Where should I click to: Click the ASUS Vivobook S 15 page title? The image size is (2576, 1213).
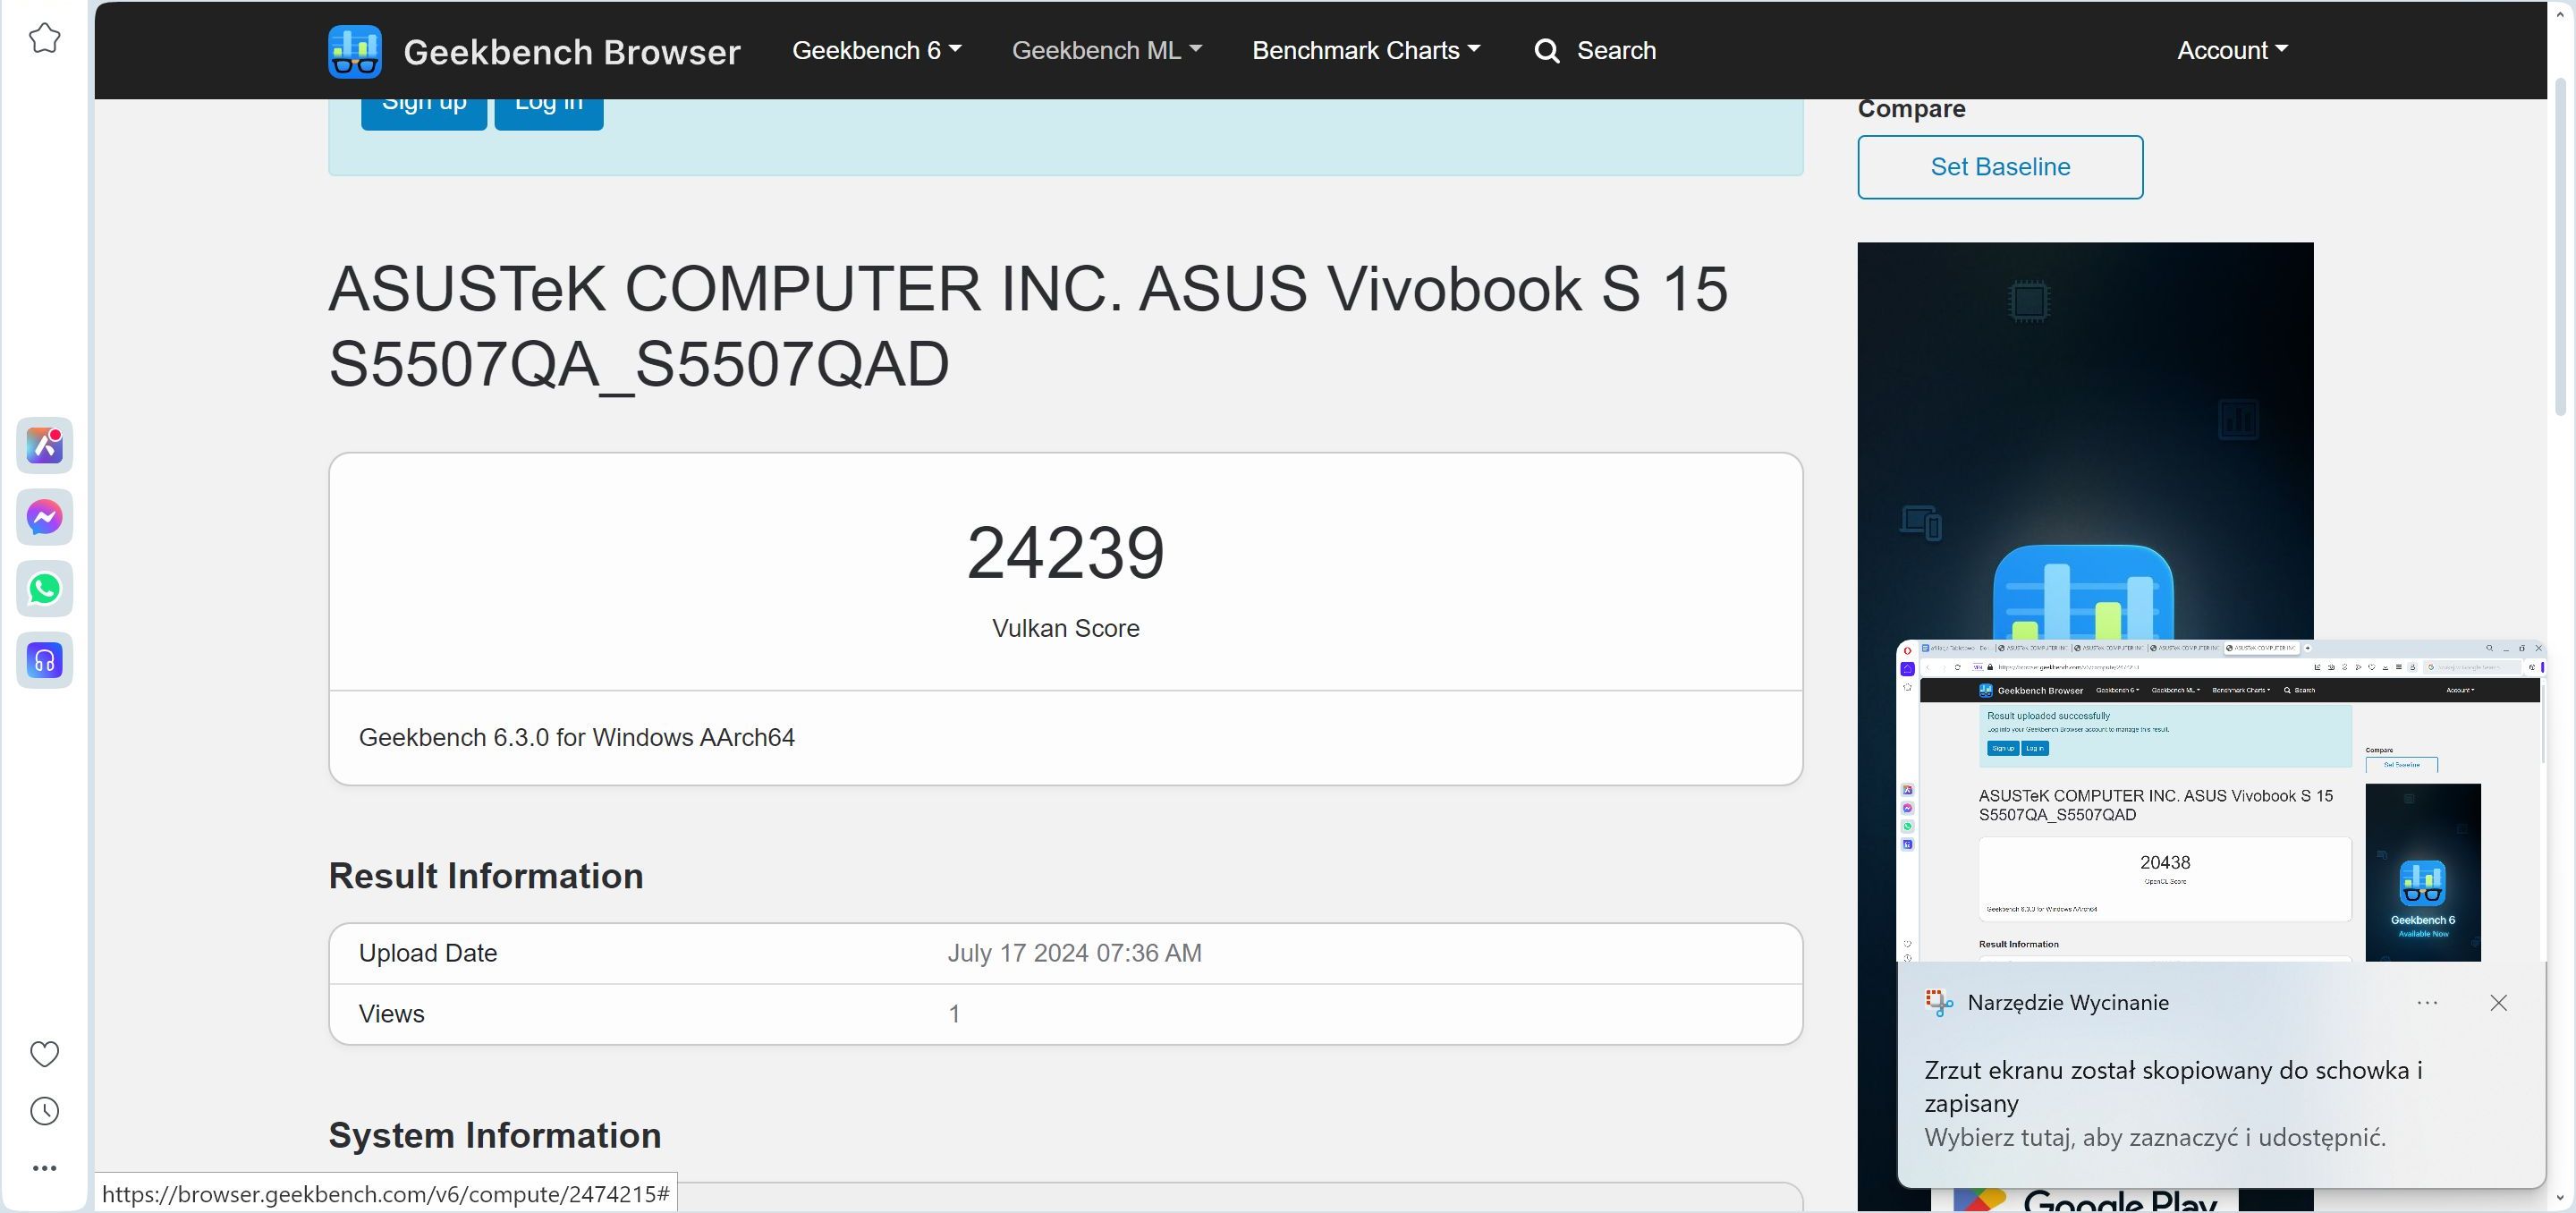coord(1028,326)
